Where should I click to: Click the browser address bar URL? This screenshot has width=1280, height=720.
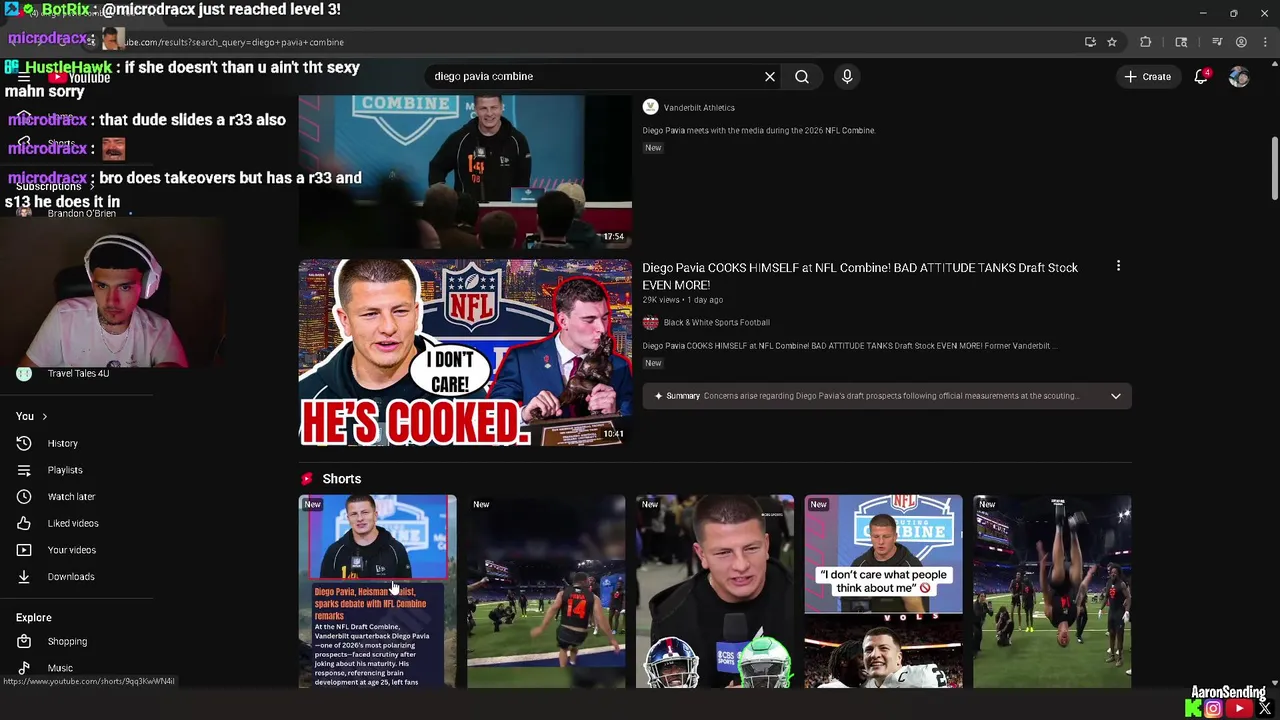233,42
